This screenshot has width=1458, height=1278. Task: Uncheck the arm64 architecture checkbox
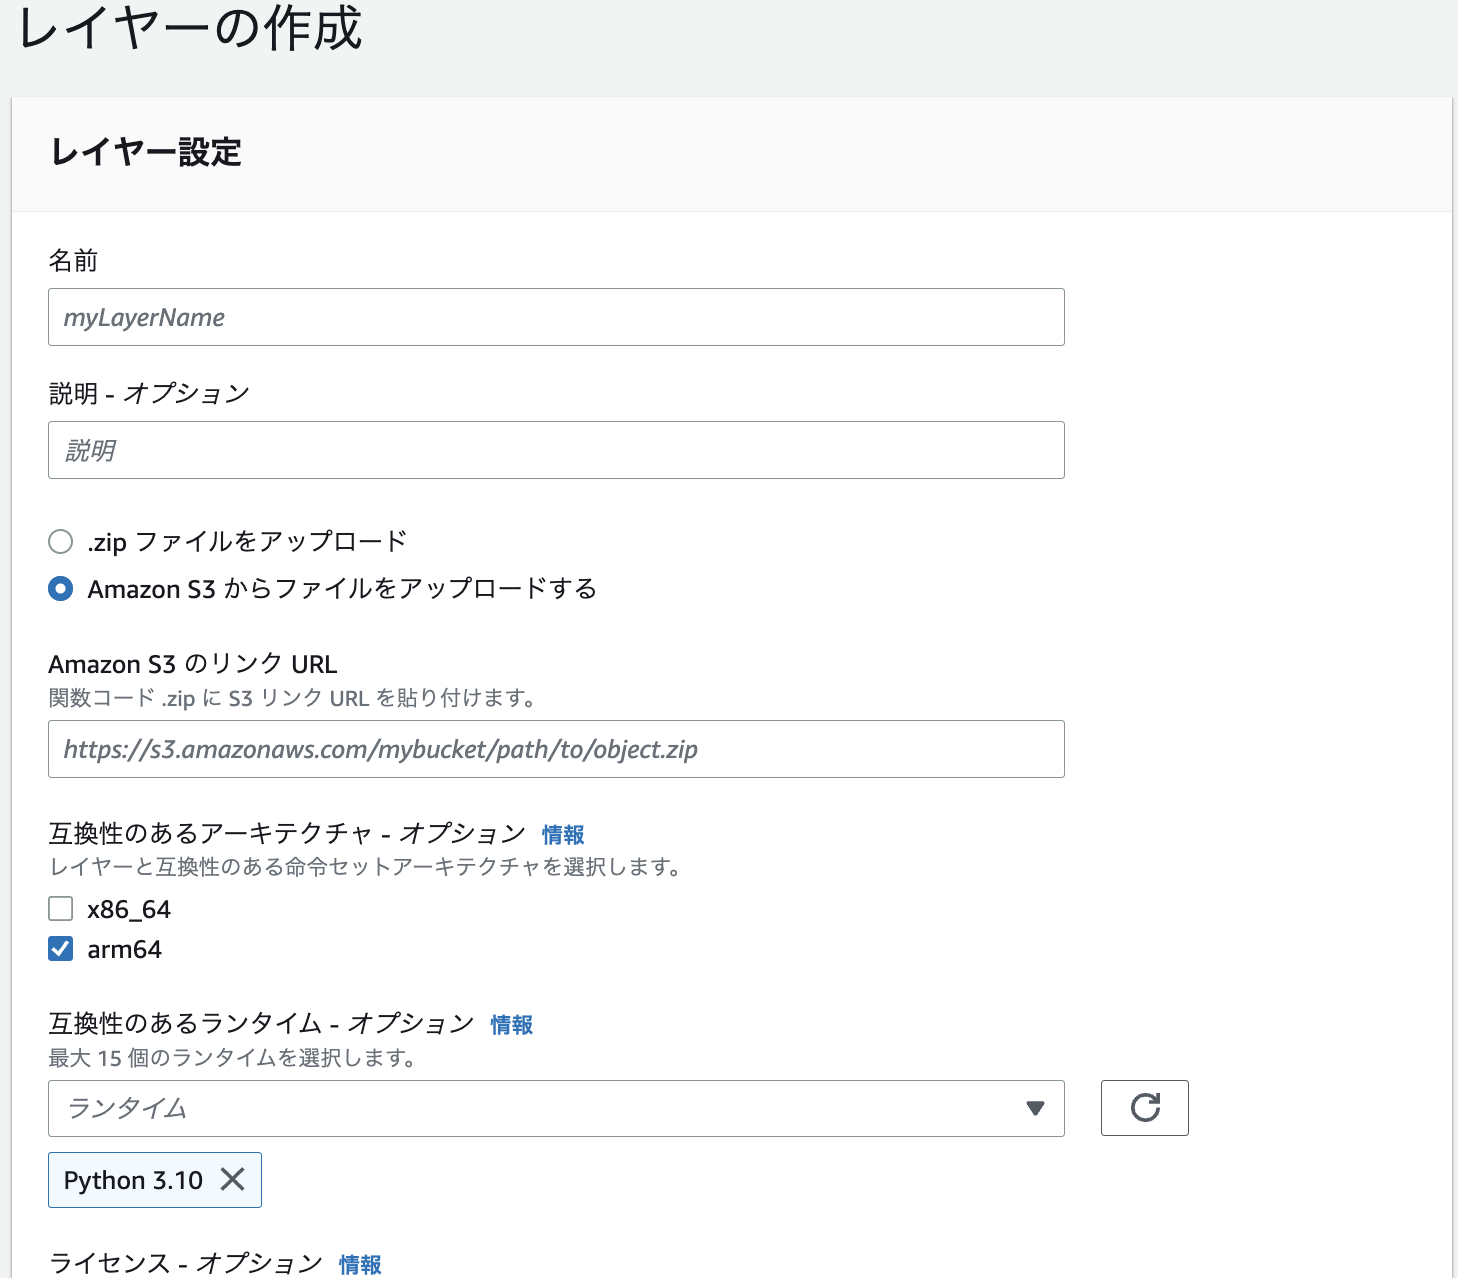click(60, 949)
